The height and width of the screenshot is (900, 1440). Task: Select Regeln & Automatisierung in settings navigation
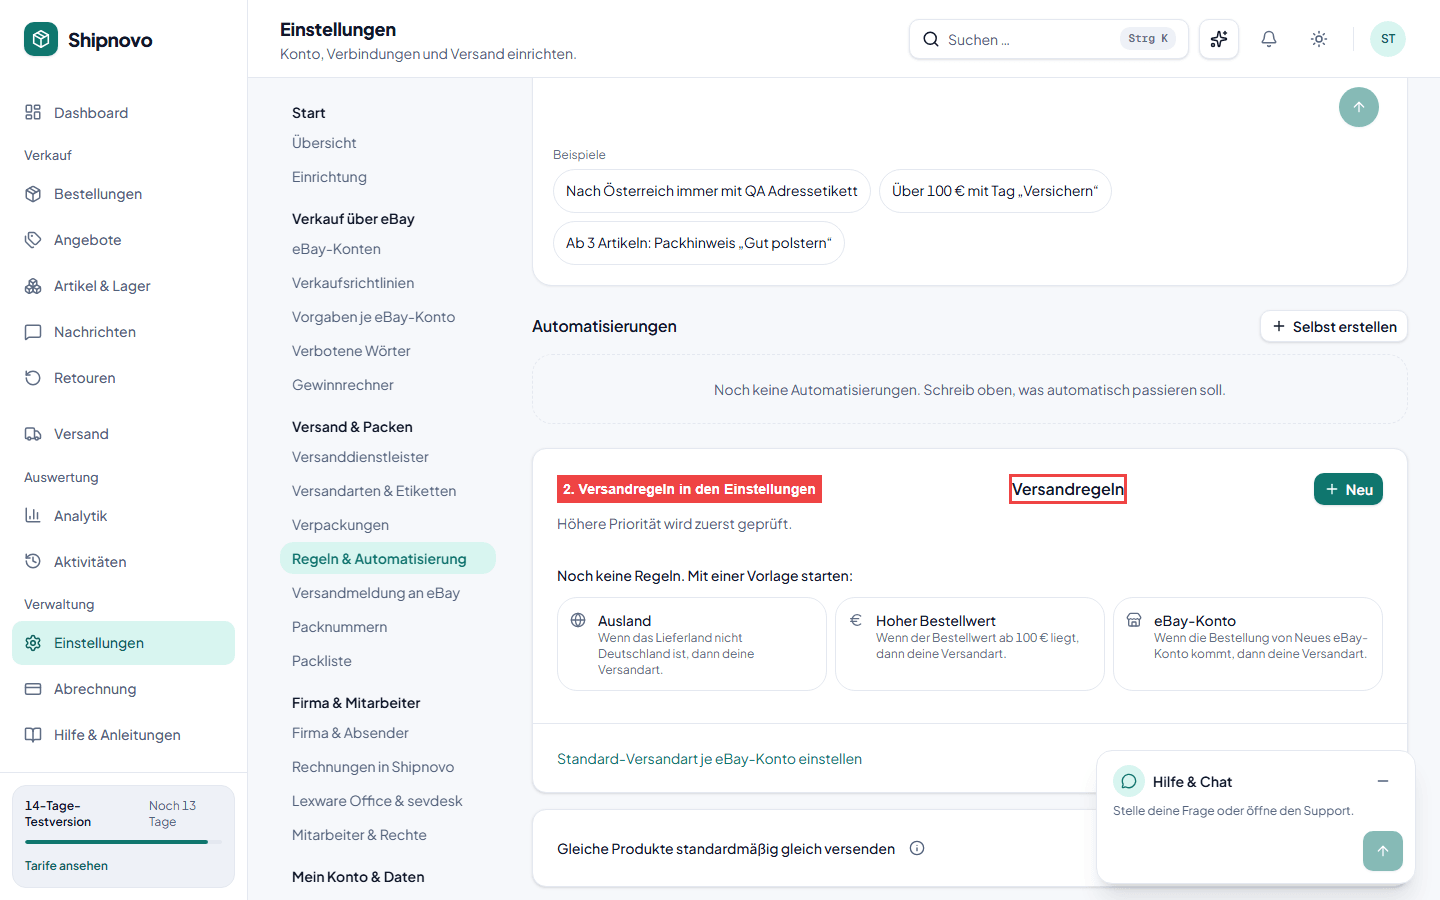(388, 559)
